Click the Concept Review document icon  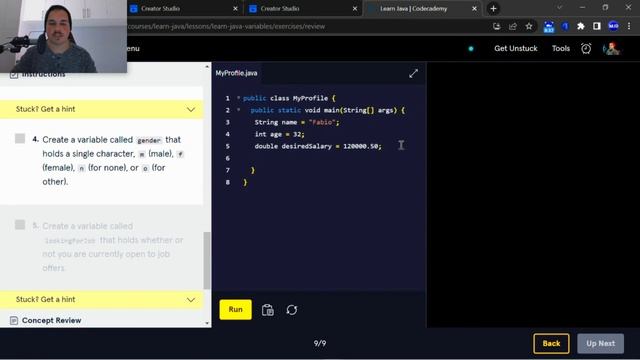click(14, 320)
